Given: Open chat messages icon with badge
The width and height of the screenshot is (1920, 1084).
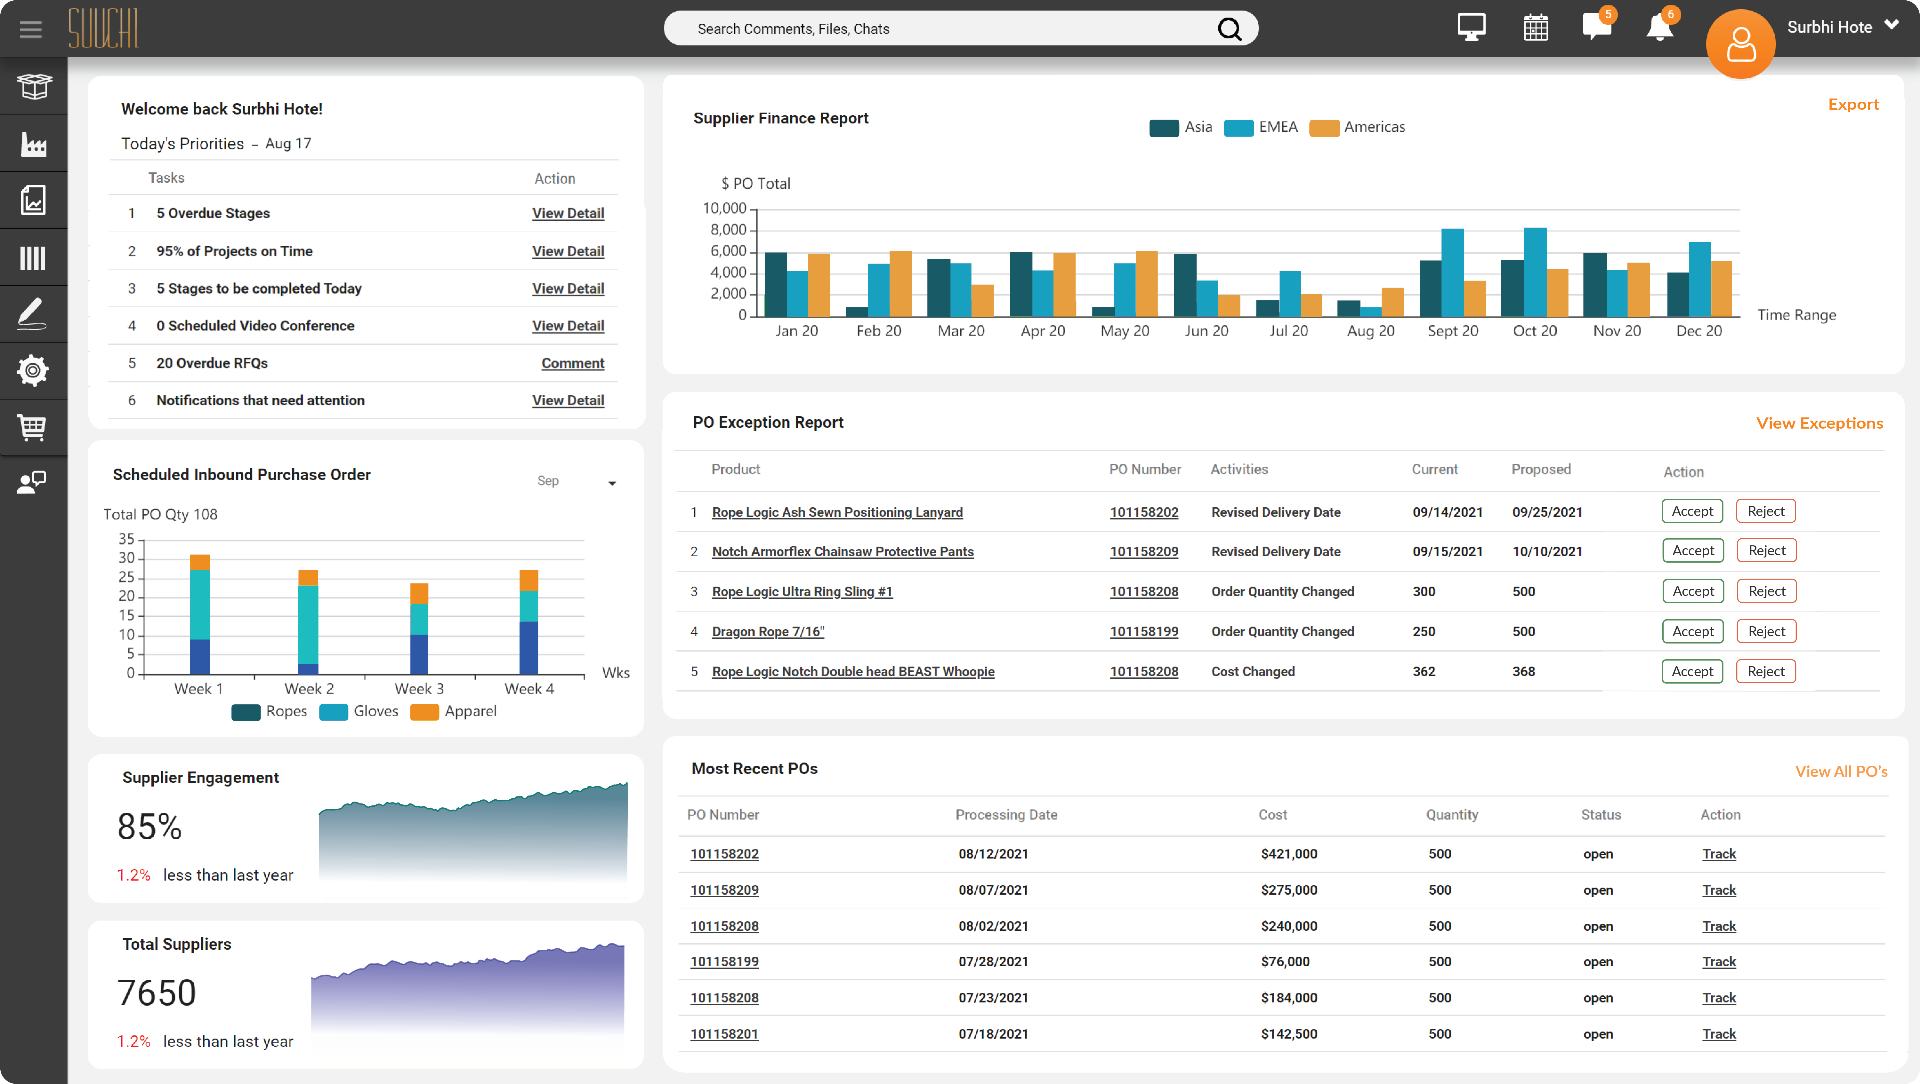Looking at the screenshot, I should coord(1598,25).
